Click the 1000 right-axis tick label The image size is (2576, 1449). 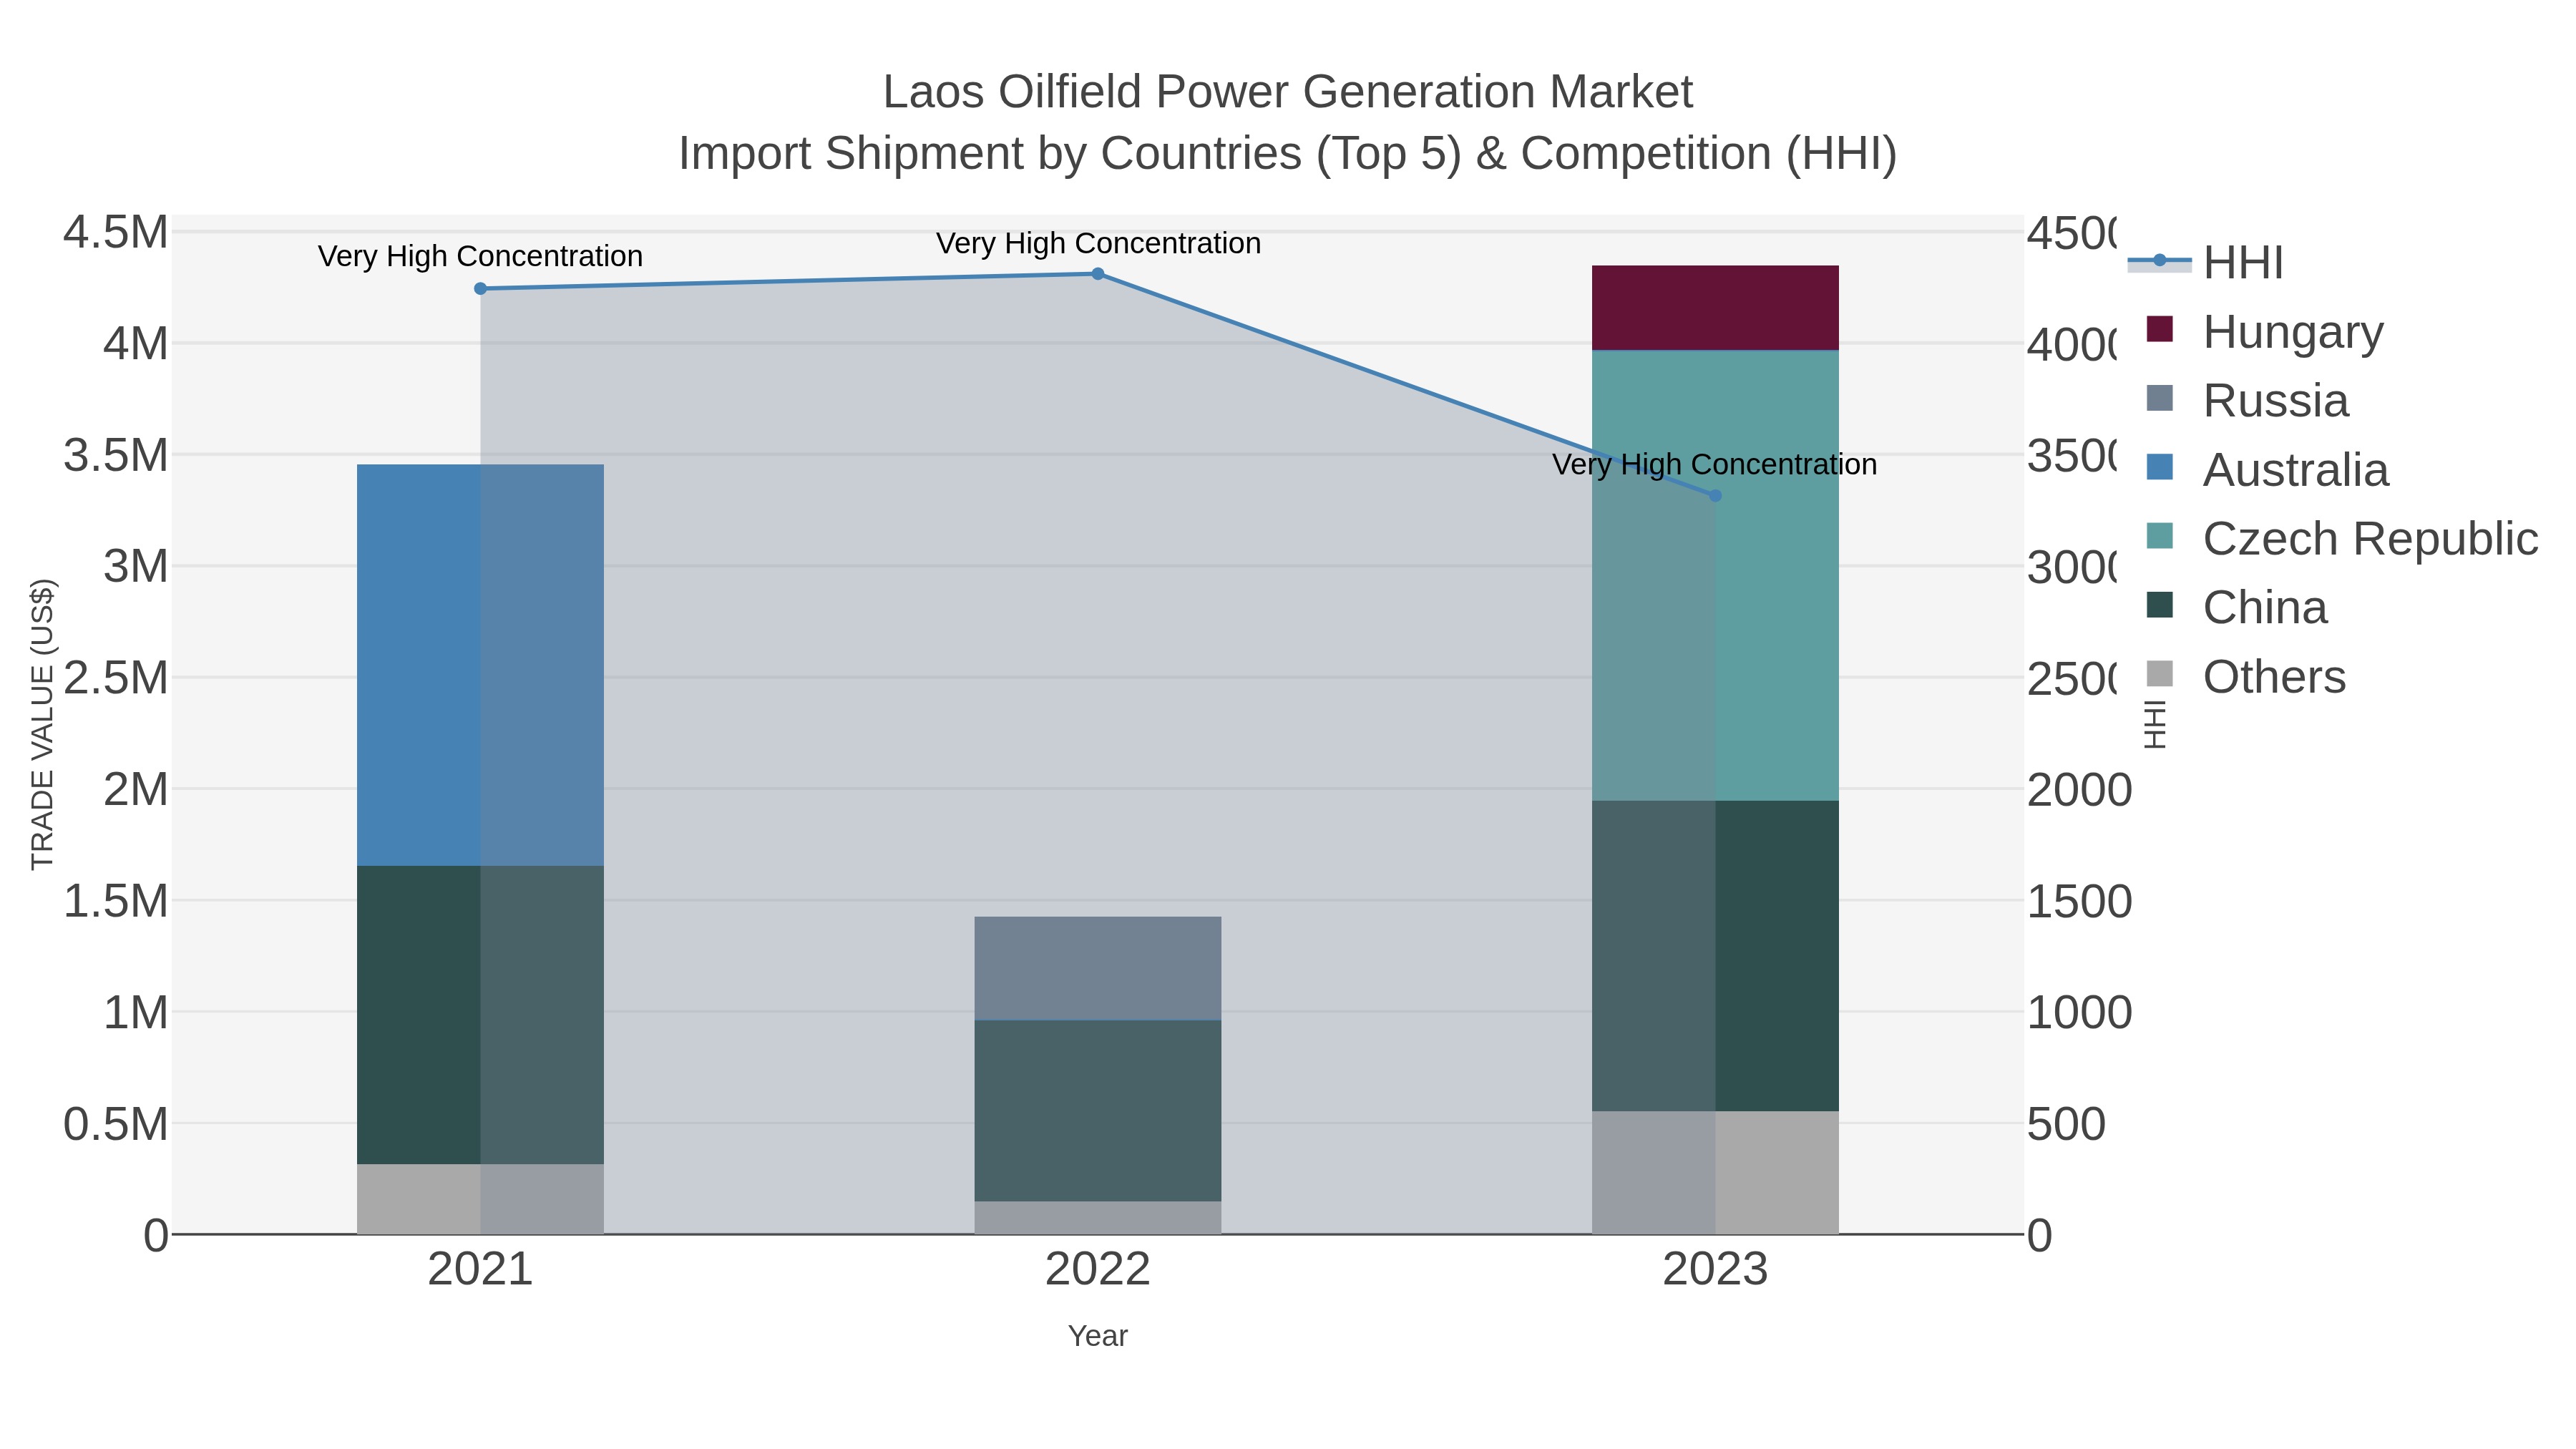(x=2080, y=1012)
